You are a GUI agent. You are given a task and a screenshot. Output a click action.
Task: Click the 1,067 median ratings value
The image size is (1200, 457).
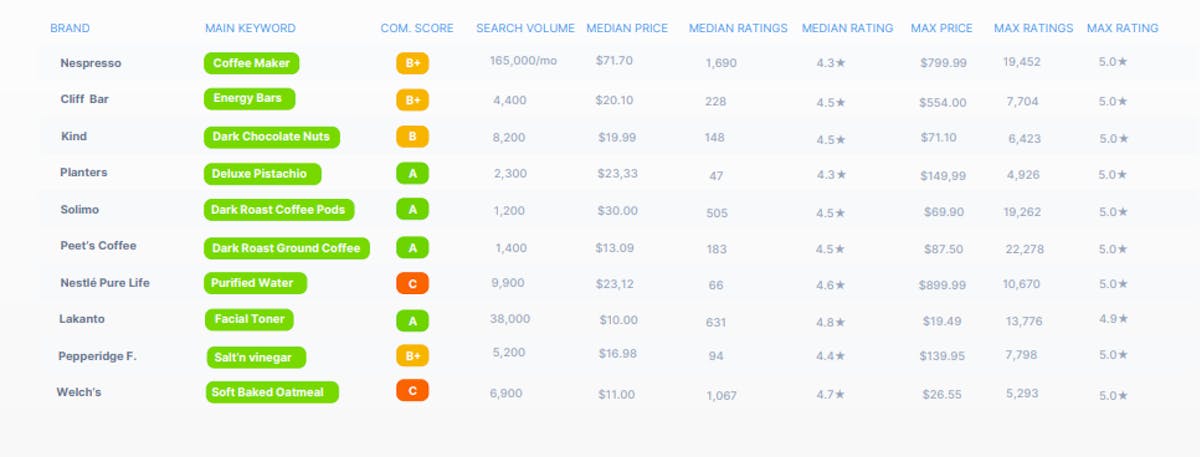point(721,395)
